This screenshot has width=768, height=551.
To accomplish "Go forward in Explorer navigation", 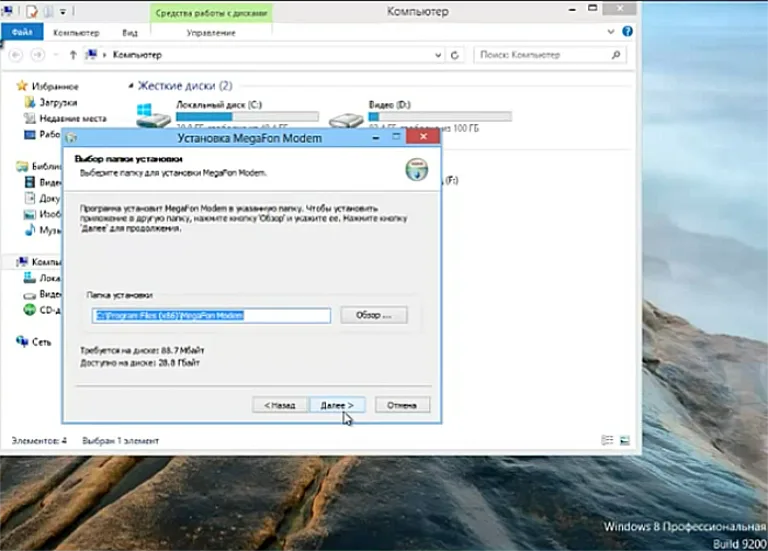I will 38,55.
